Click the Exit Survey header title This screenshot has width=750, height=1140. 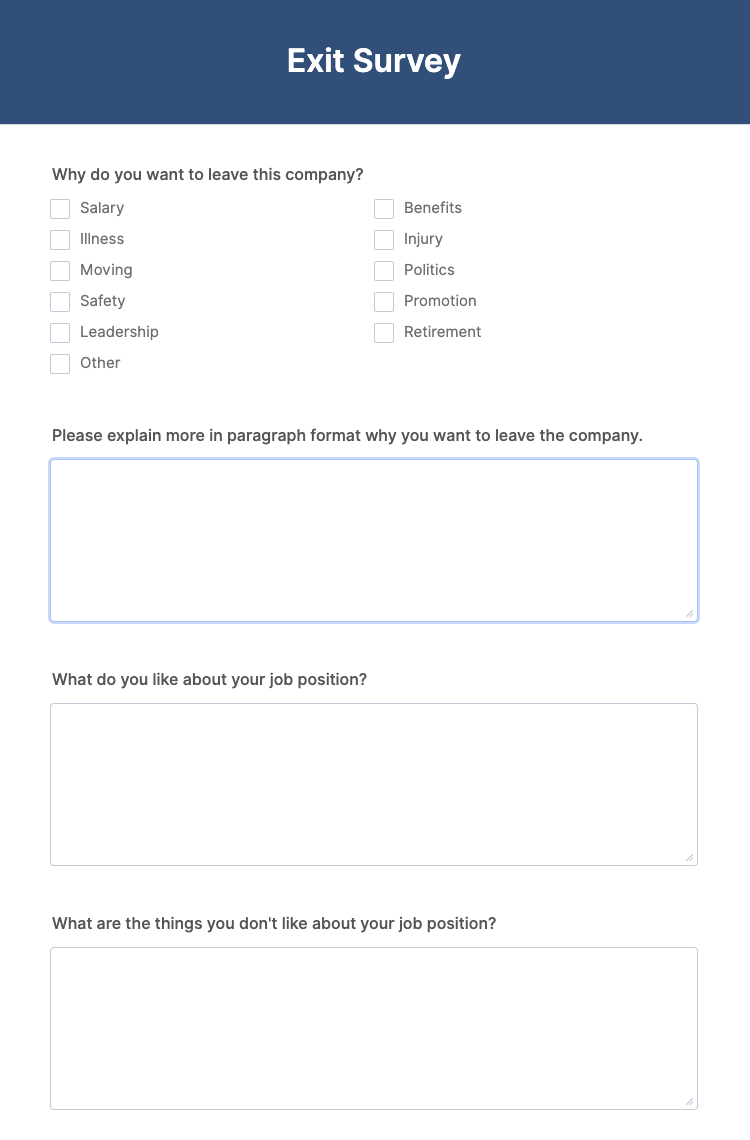coord(374,61)
